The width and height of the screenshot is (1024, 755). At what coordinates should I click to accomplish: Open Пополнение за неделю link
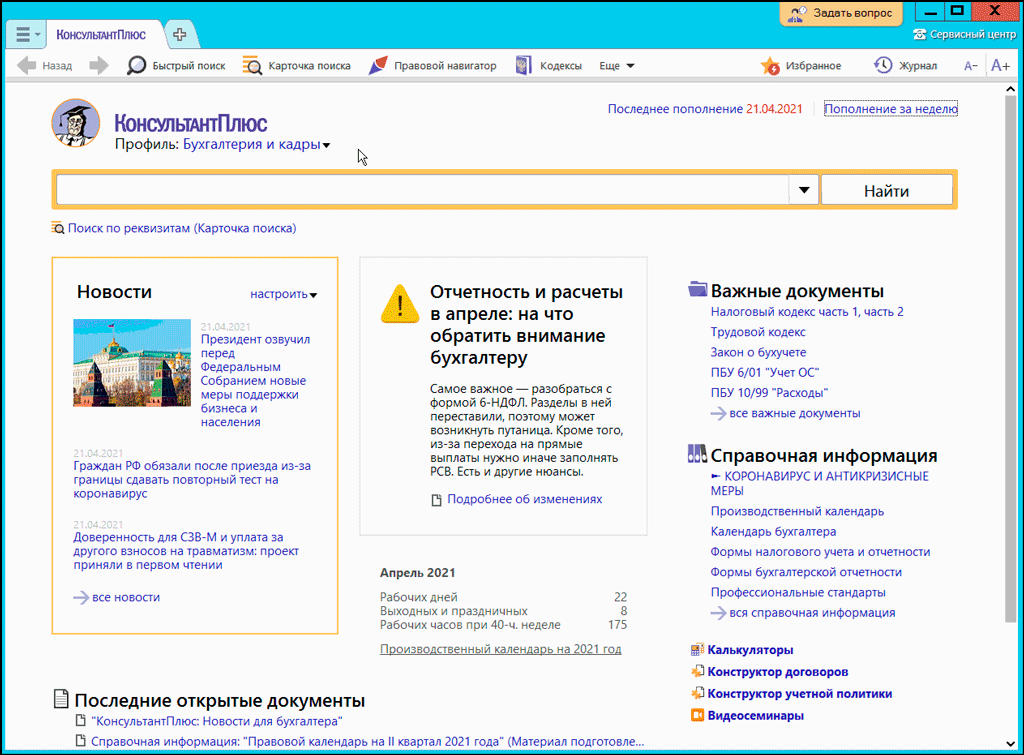[x=891, y=109]
